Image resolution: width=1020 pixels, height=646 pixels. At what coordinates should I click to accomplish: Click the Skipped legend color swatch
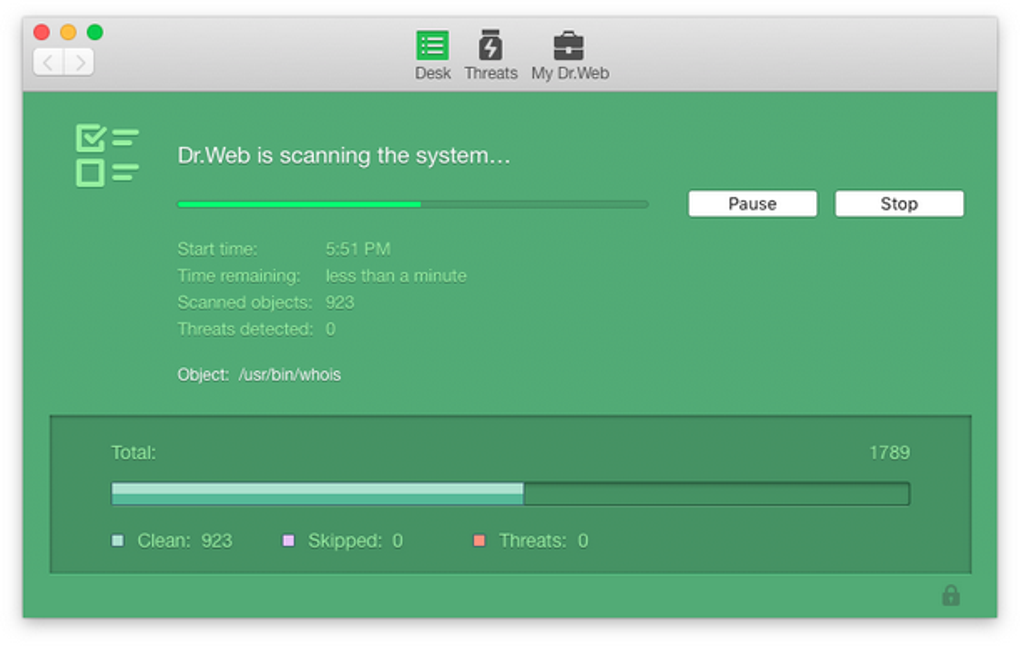pos(288,541)
